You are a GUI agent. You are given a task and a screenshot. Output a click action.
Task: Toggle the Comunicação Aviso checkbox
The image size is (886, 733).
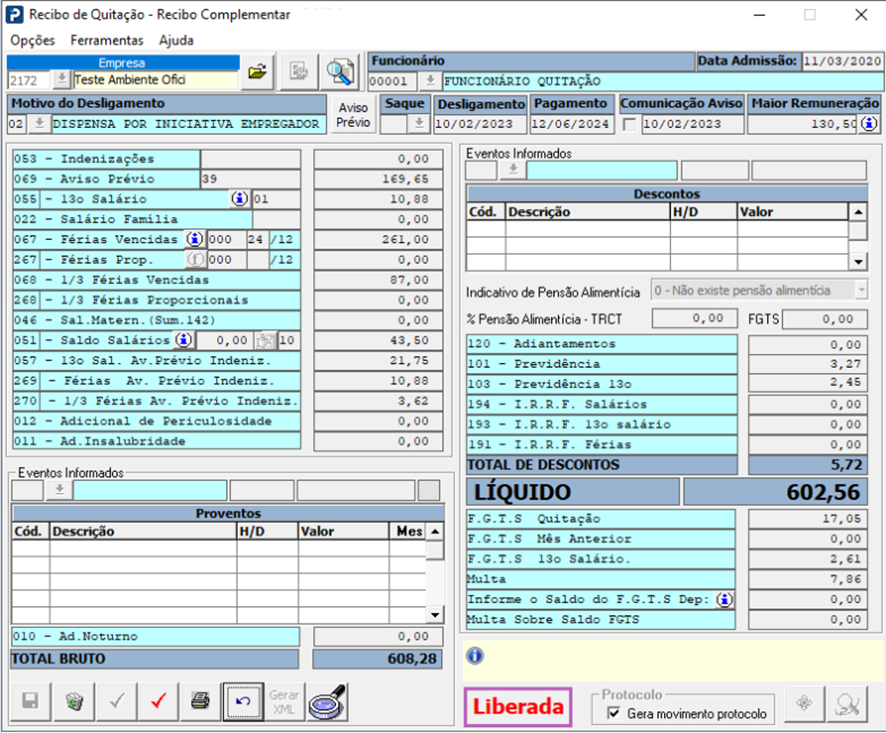point(629,124)
